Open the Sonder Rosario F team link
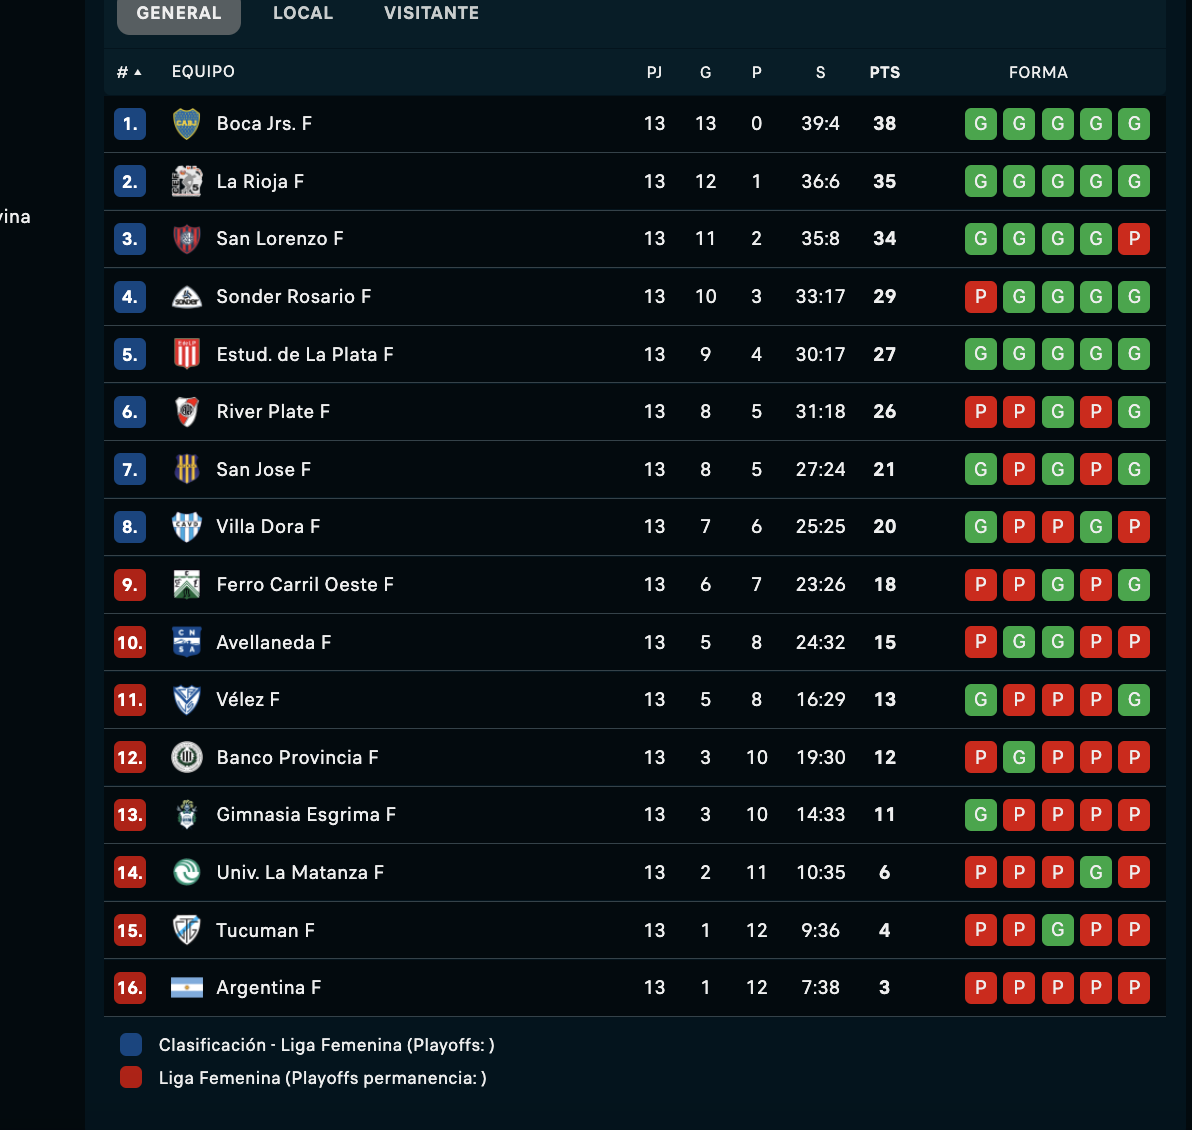The width and height of the screenshot is (1192, 1130). (x=293, y=297)
